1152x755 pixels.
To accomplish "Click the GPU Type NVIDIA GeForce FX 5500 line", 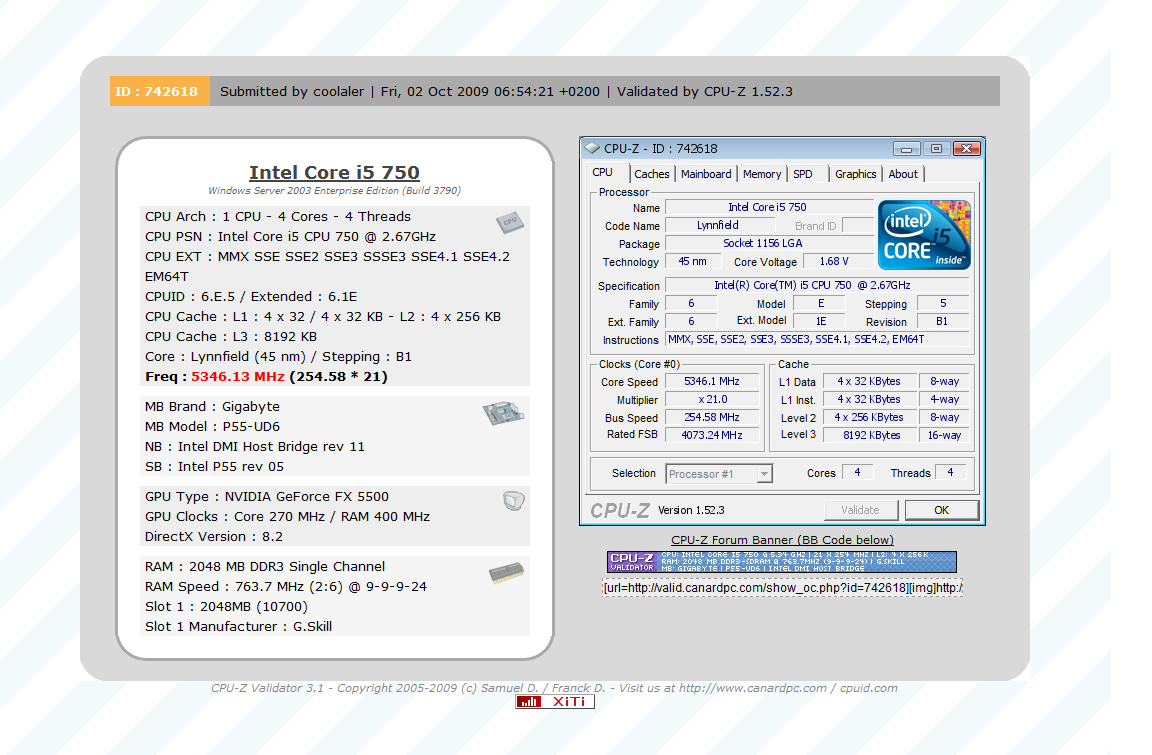I will (267, 496).
